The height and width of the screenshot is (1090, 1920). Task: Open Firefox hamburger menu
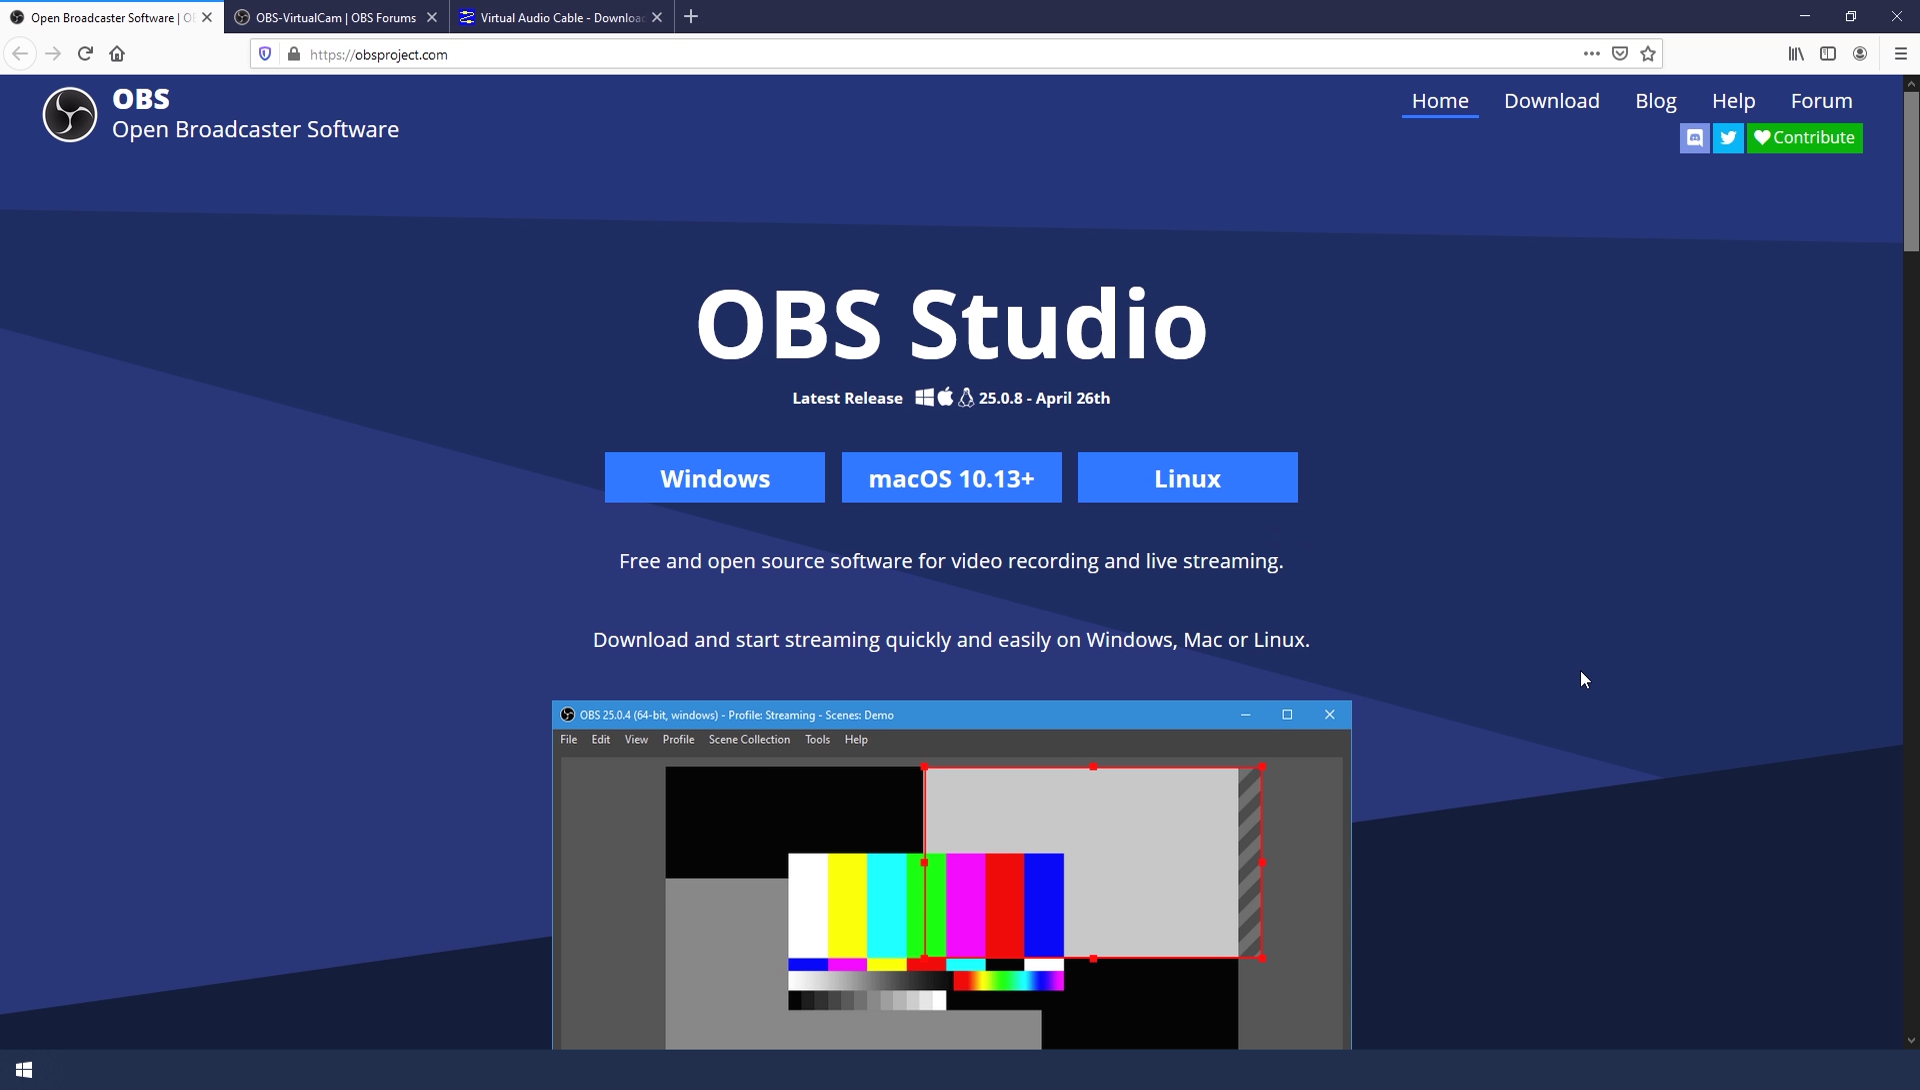(1900, 54)
